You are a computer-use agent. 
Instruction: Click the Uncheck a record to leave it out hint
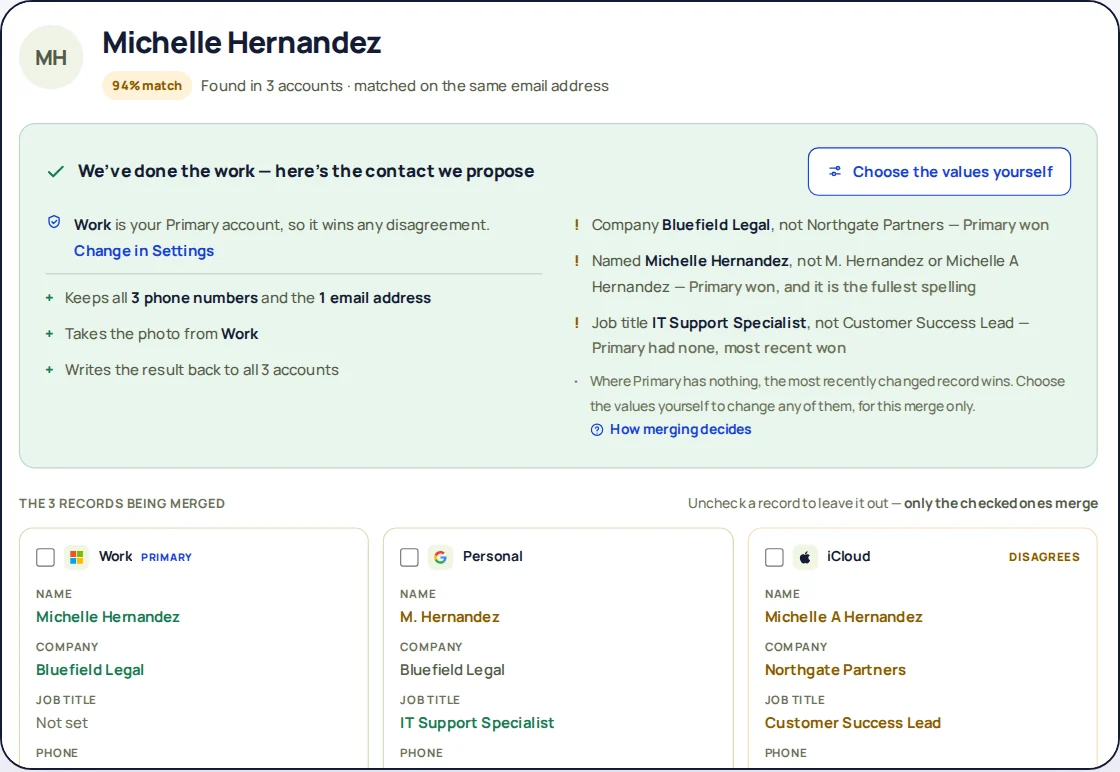893,503
